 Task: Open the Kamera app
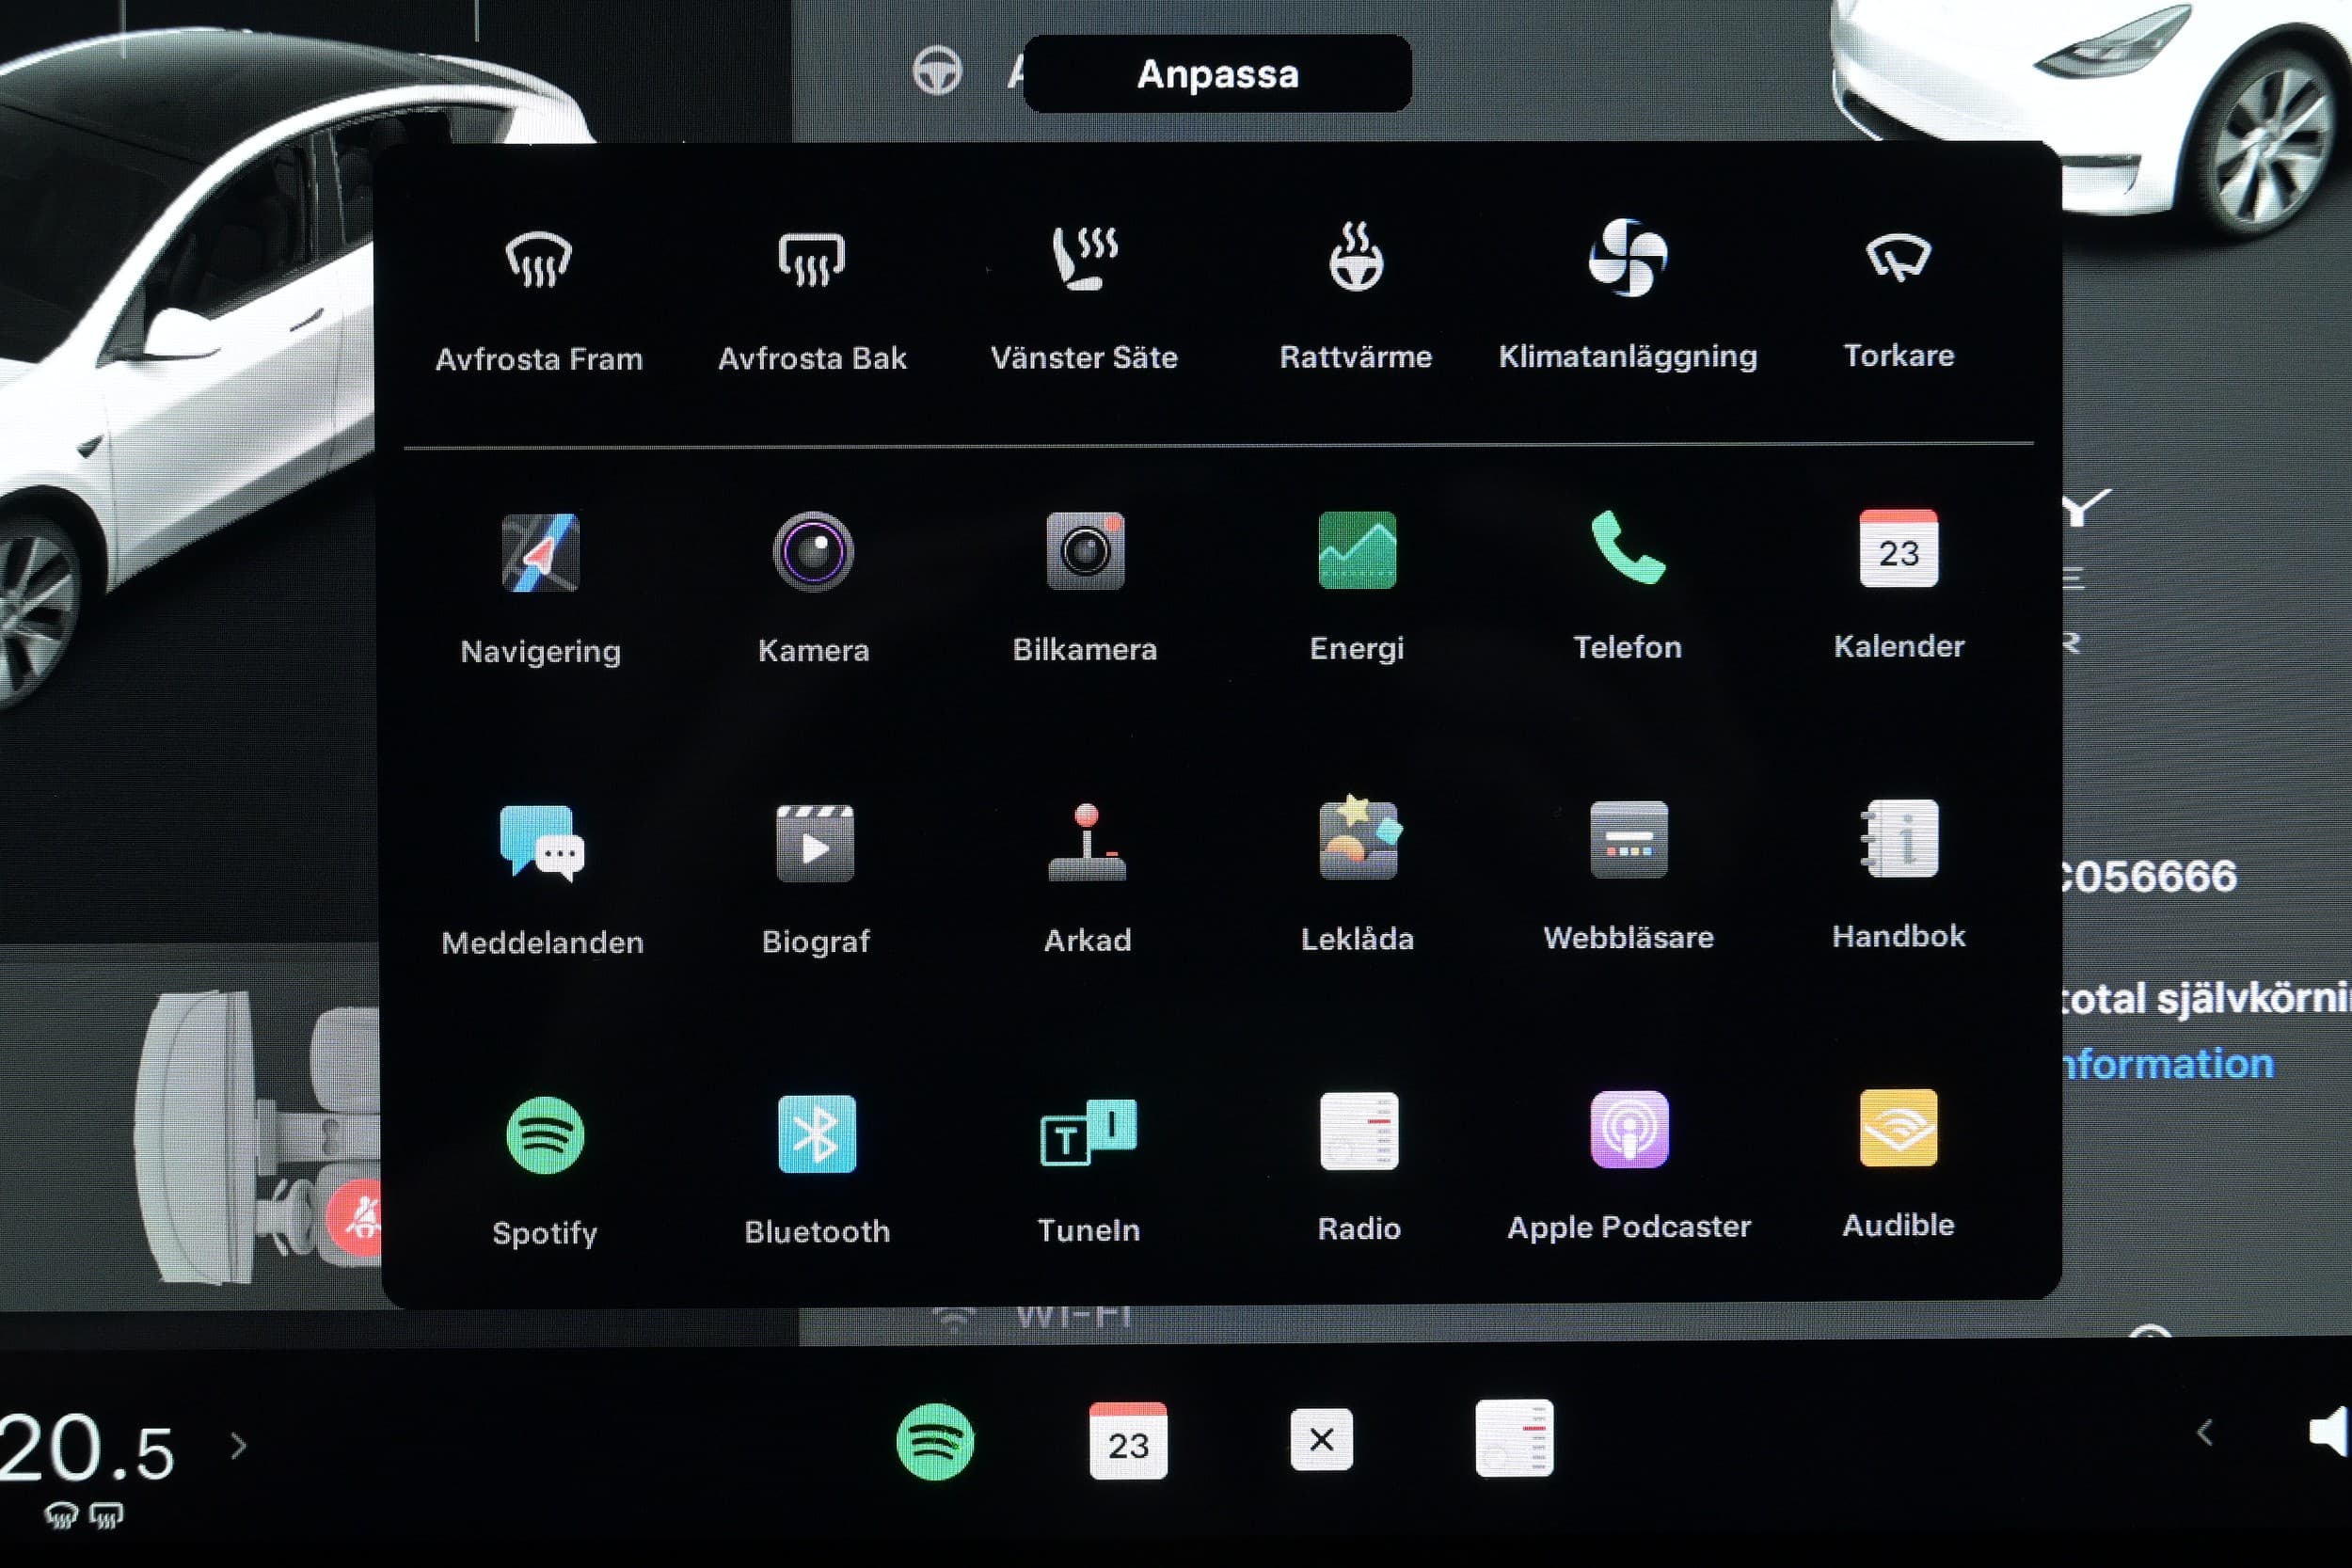[x=813, y=590]
